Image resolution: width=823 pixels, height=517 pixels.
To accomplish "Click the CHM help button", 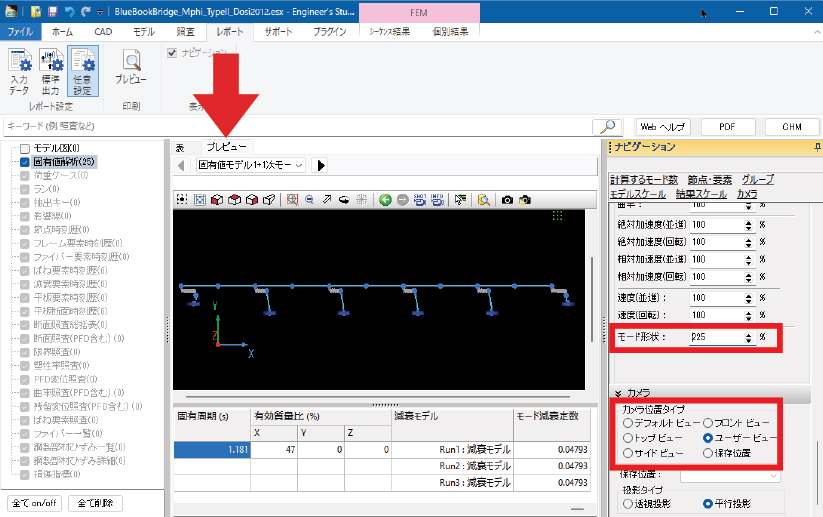I will tap(792, 126).
